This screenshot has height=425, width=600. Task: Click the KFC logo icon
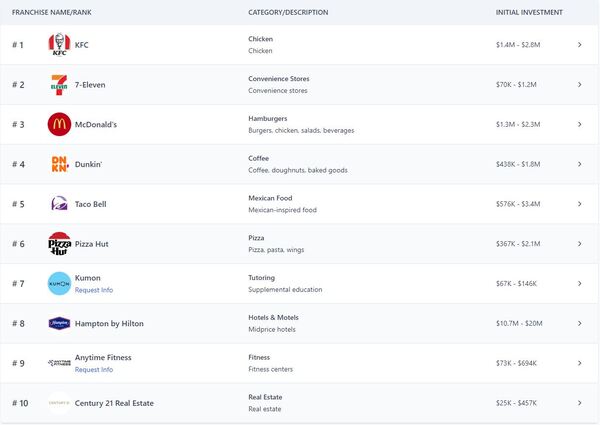pyautogui.click(x=59, y=44)
